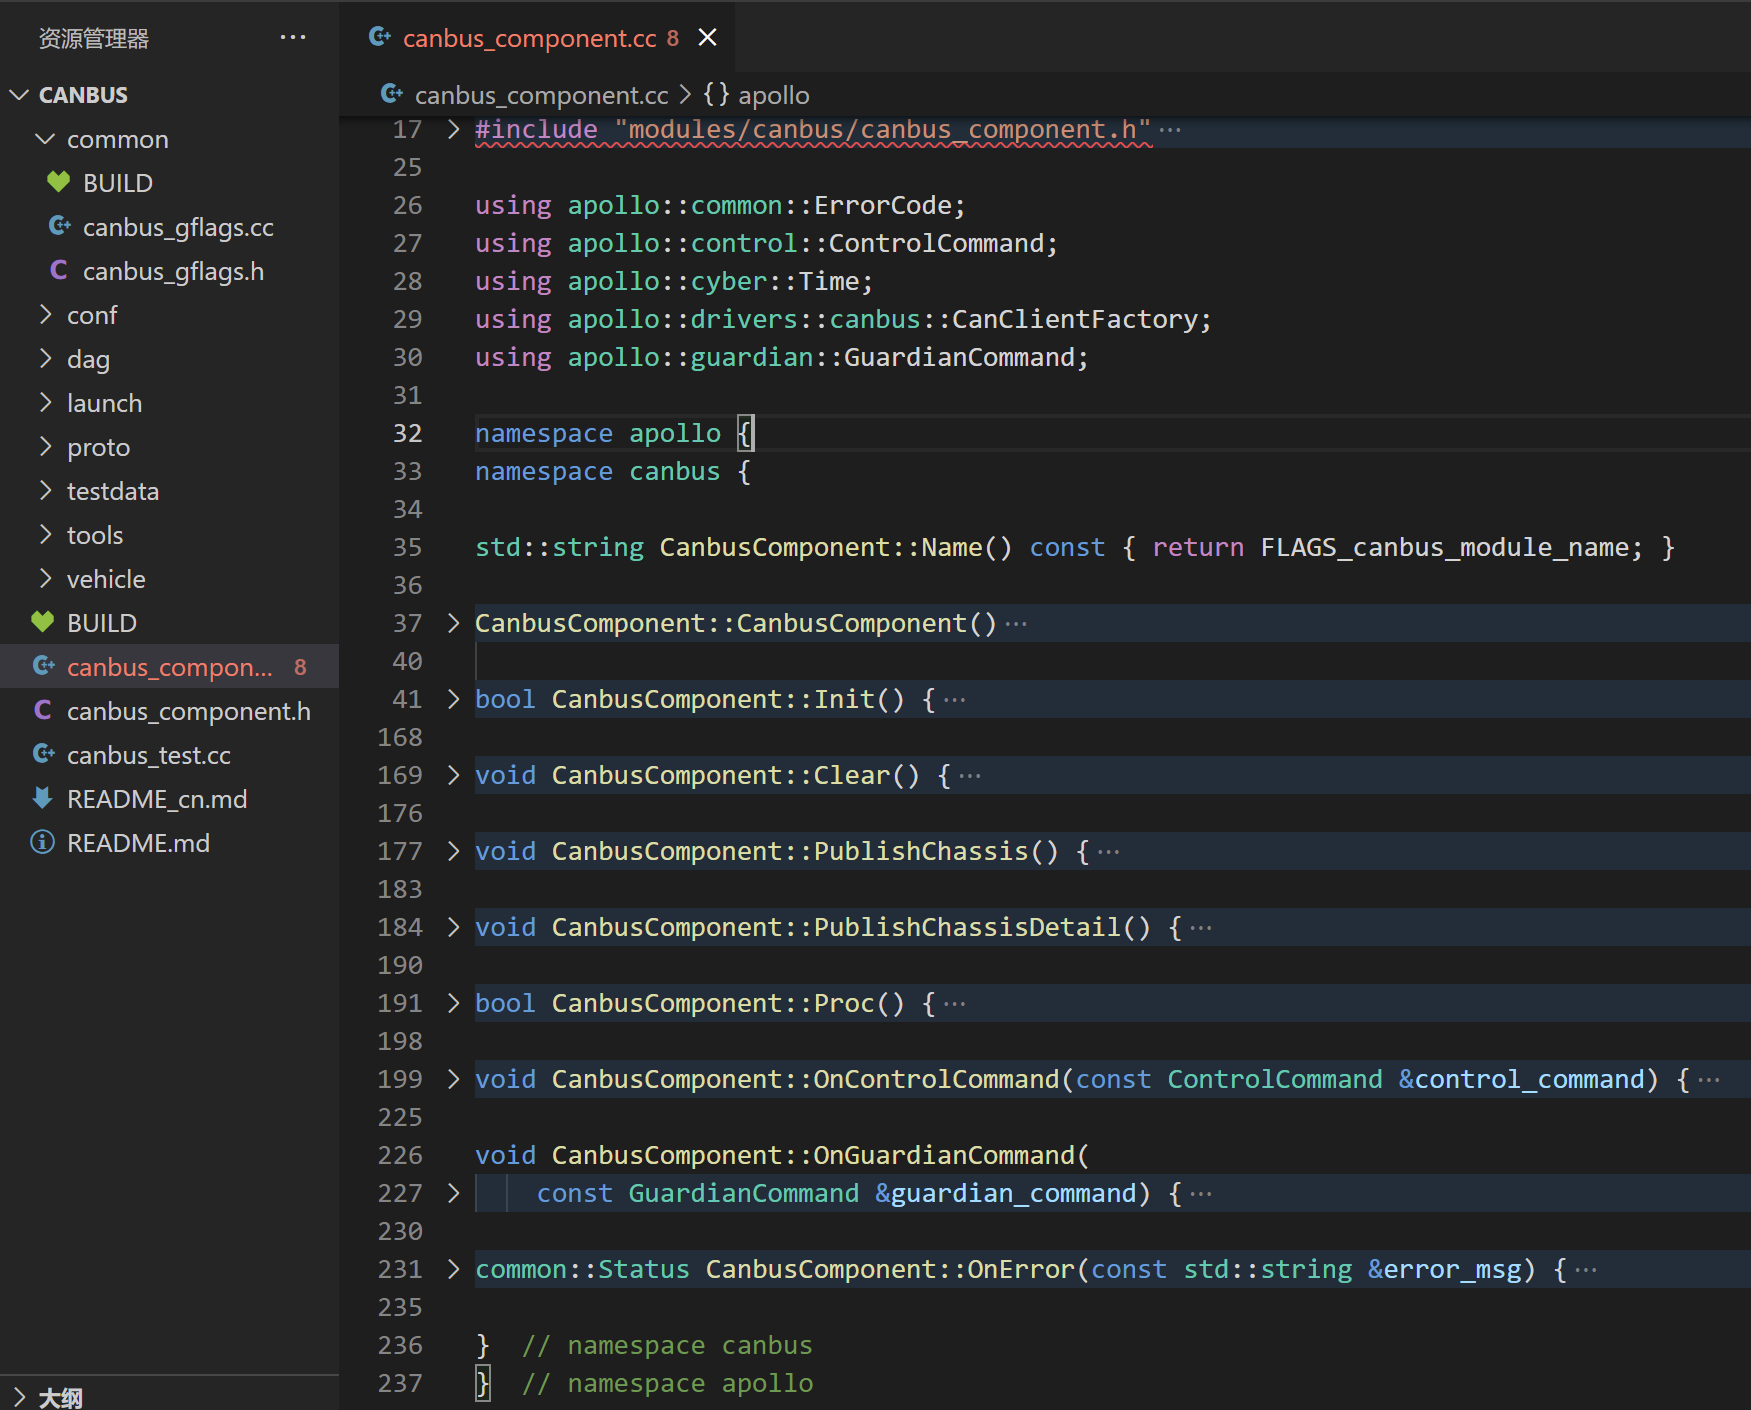Expand the conf folder
The width and height of the screenshot is (1751, 1410).
(45, 315)
